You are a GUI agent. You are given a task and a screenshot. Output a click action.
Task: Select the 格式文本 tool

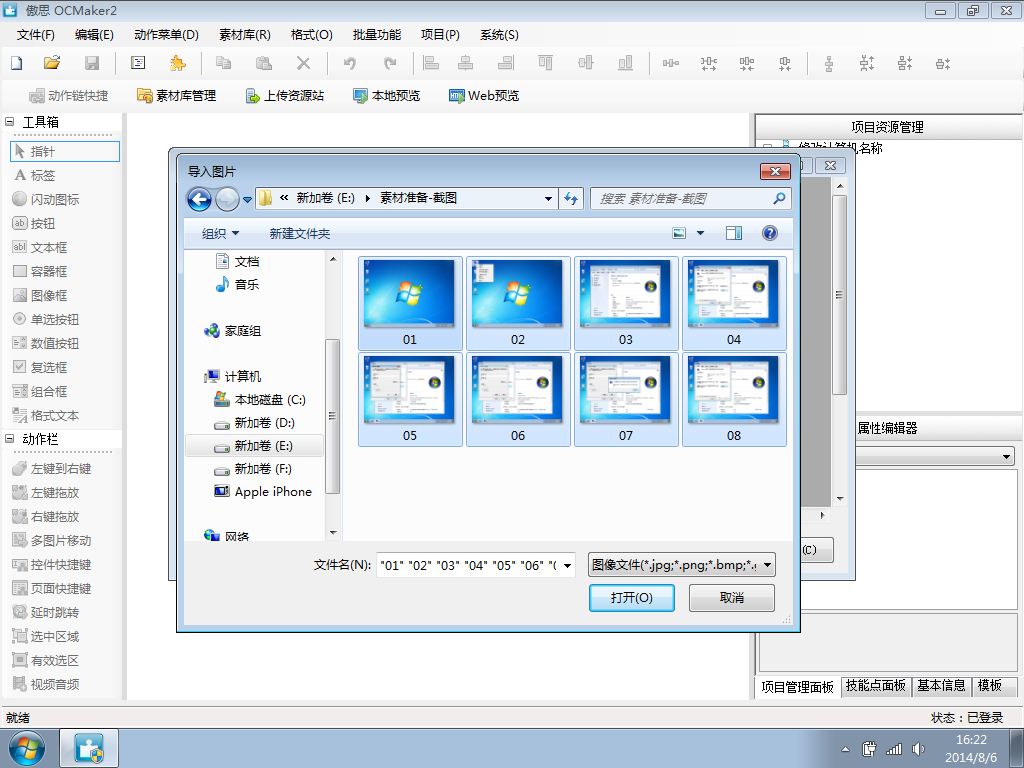(46, 415)
